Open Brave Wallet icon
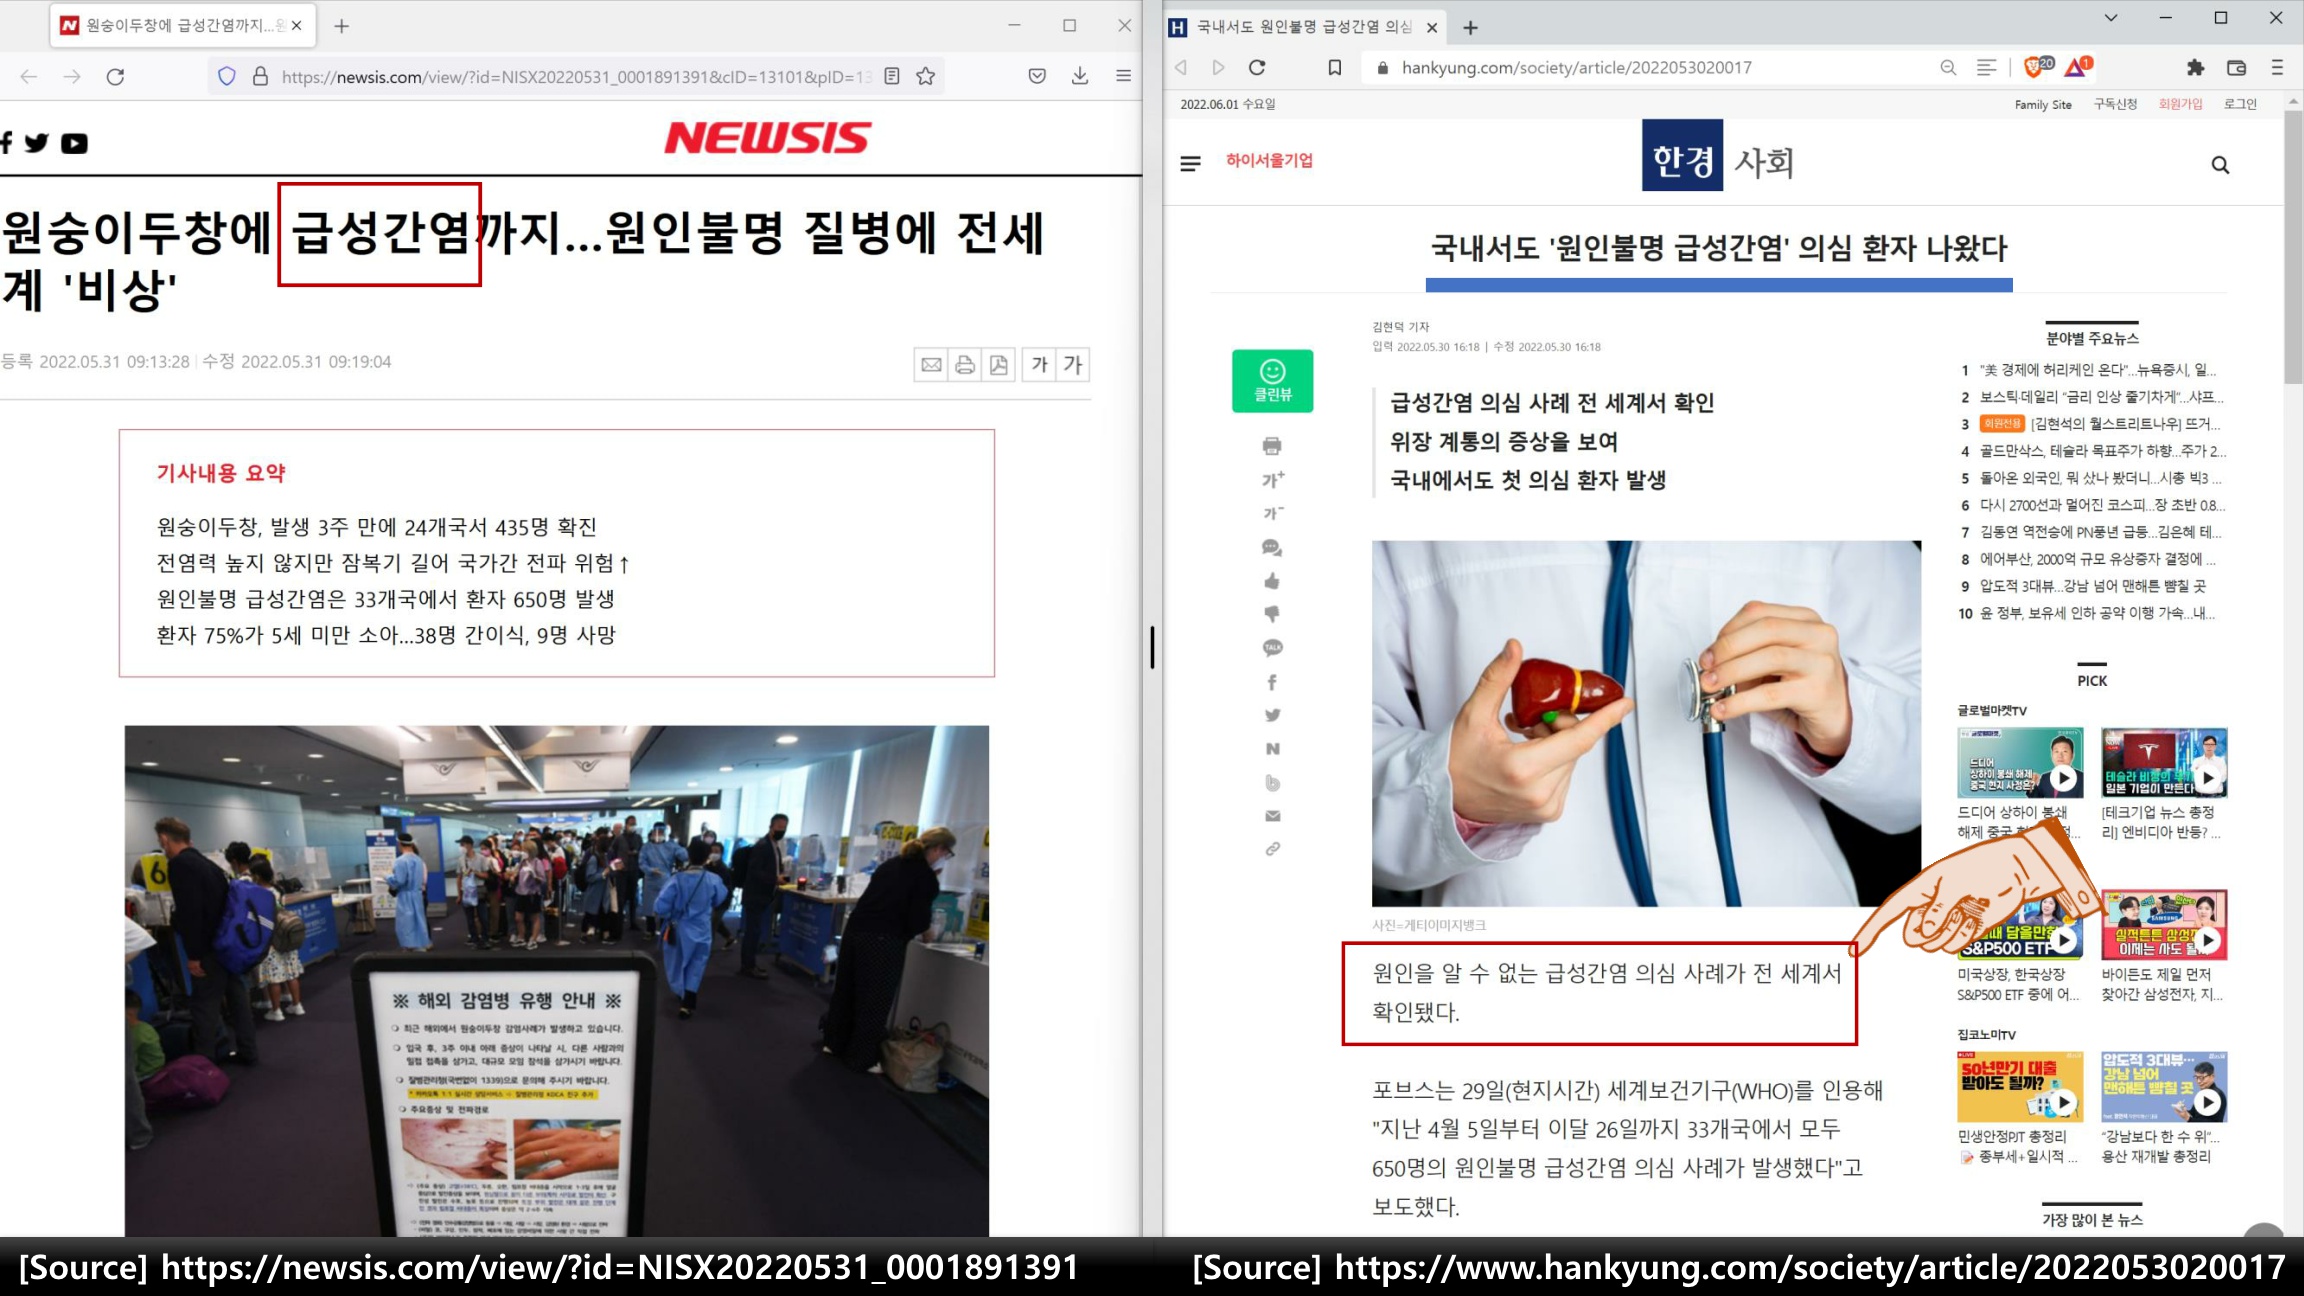The height and width of the screenshot is (1296, 2304). click(2236, 67)
